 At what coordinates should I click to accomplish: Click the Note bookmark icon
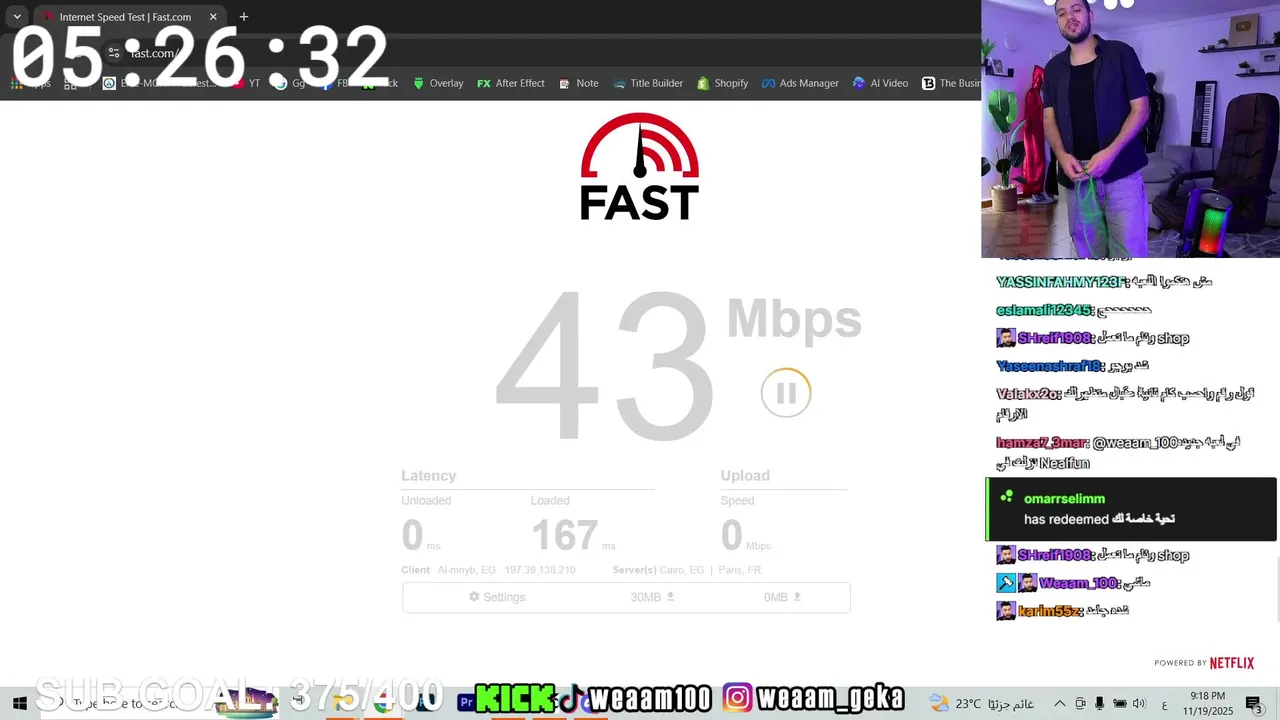[565, 83]
